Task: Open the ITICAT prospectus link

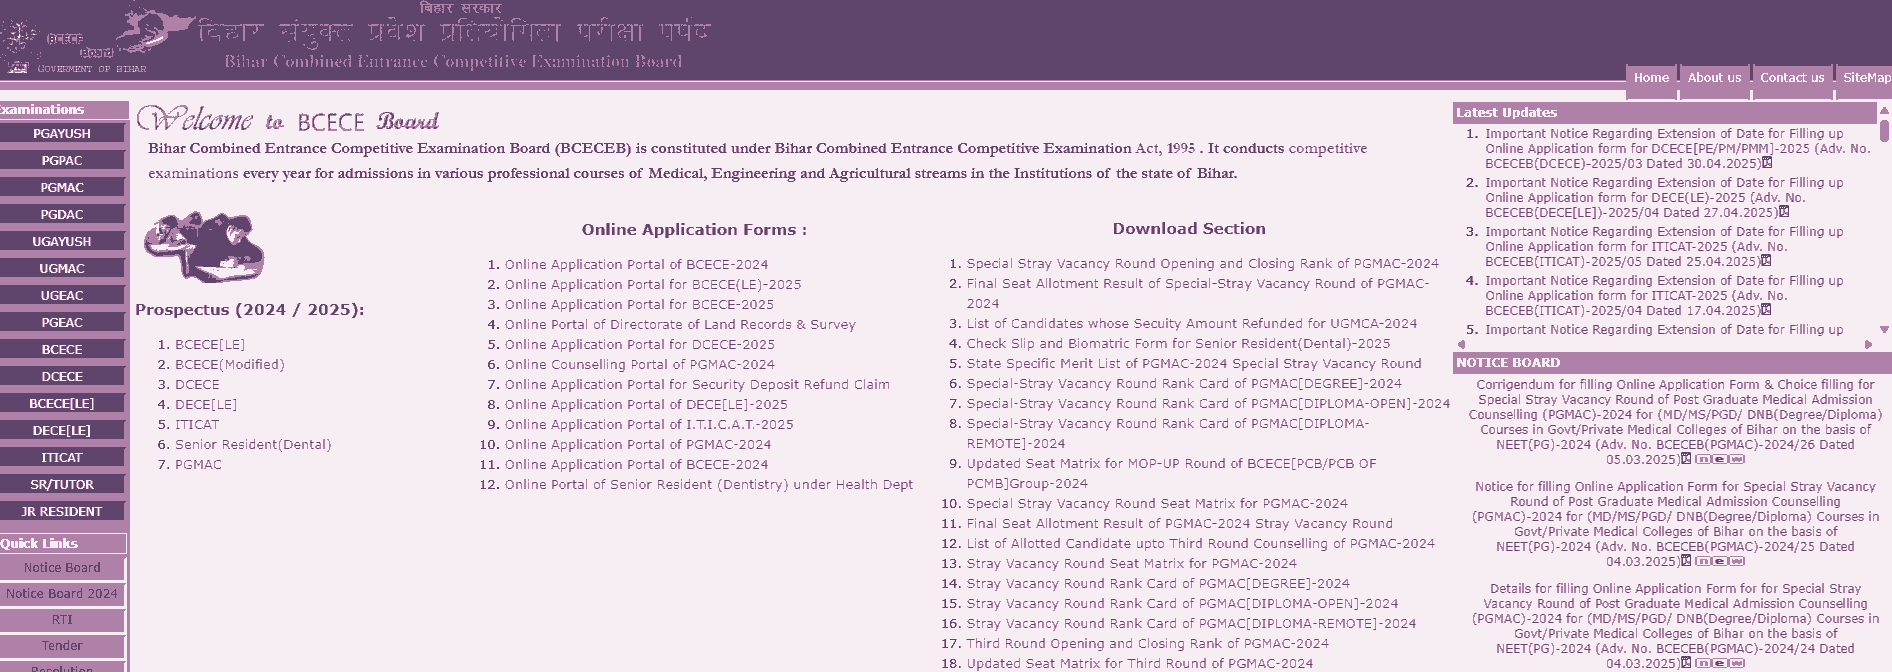Action: click(x=197, y=424)
